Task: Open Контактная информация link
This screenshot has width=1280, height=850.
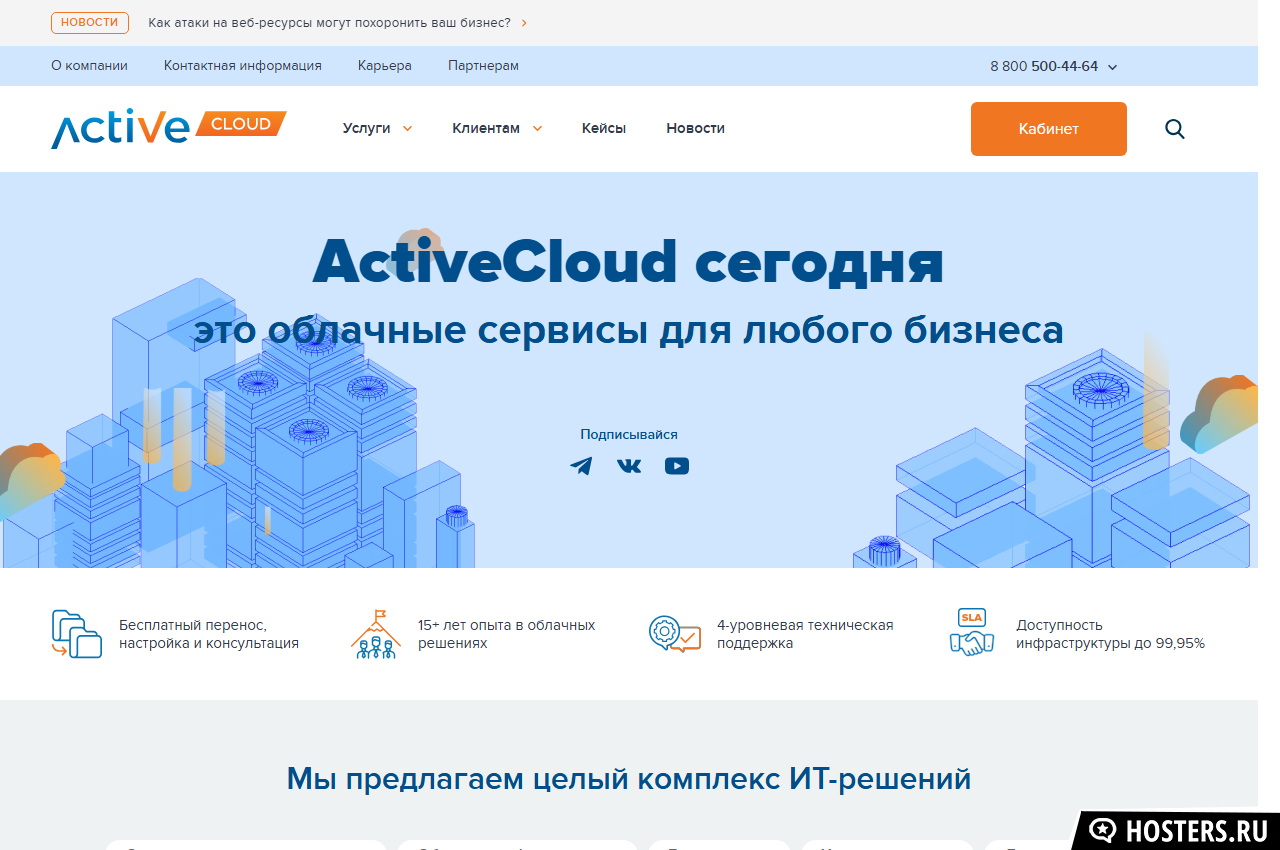Action: [243, 66]
